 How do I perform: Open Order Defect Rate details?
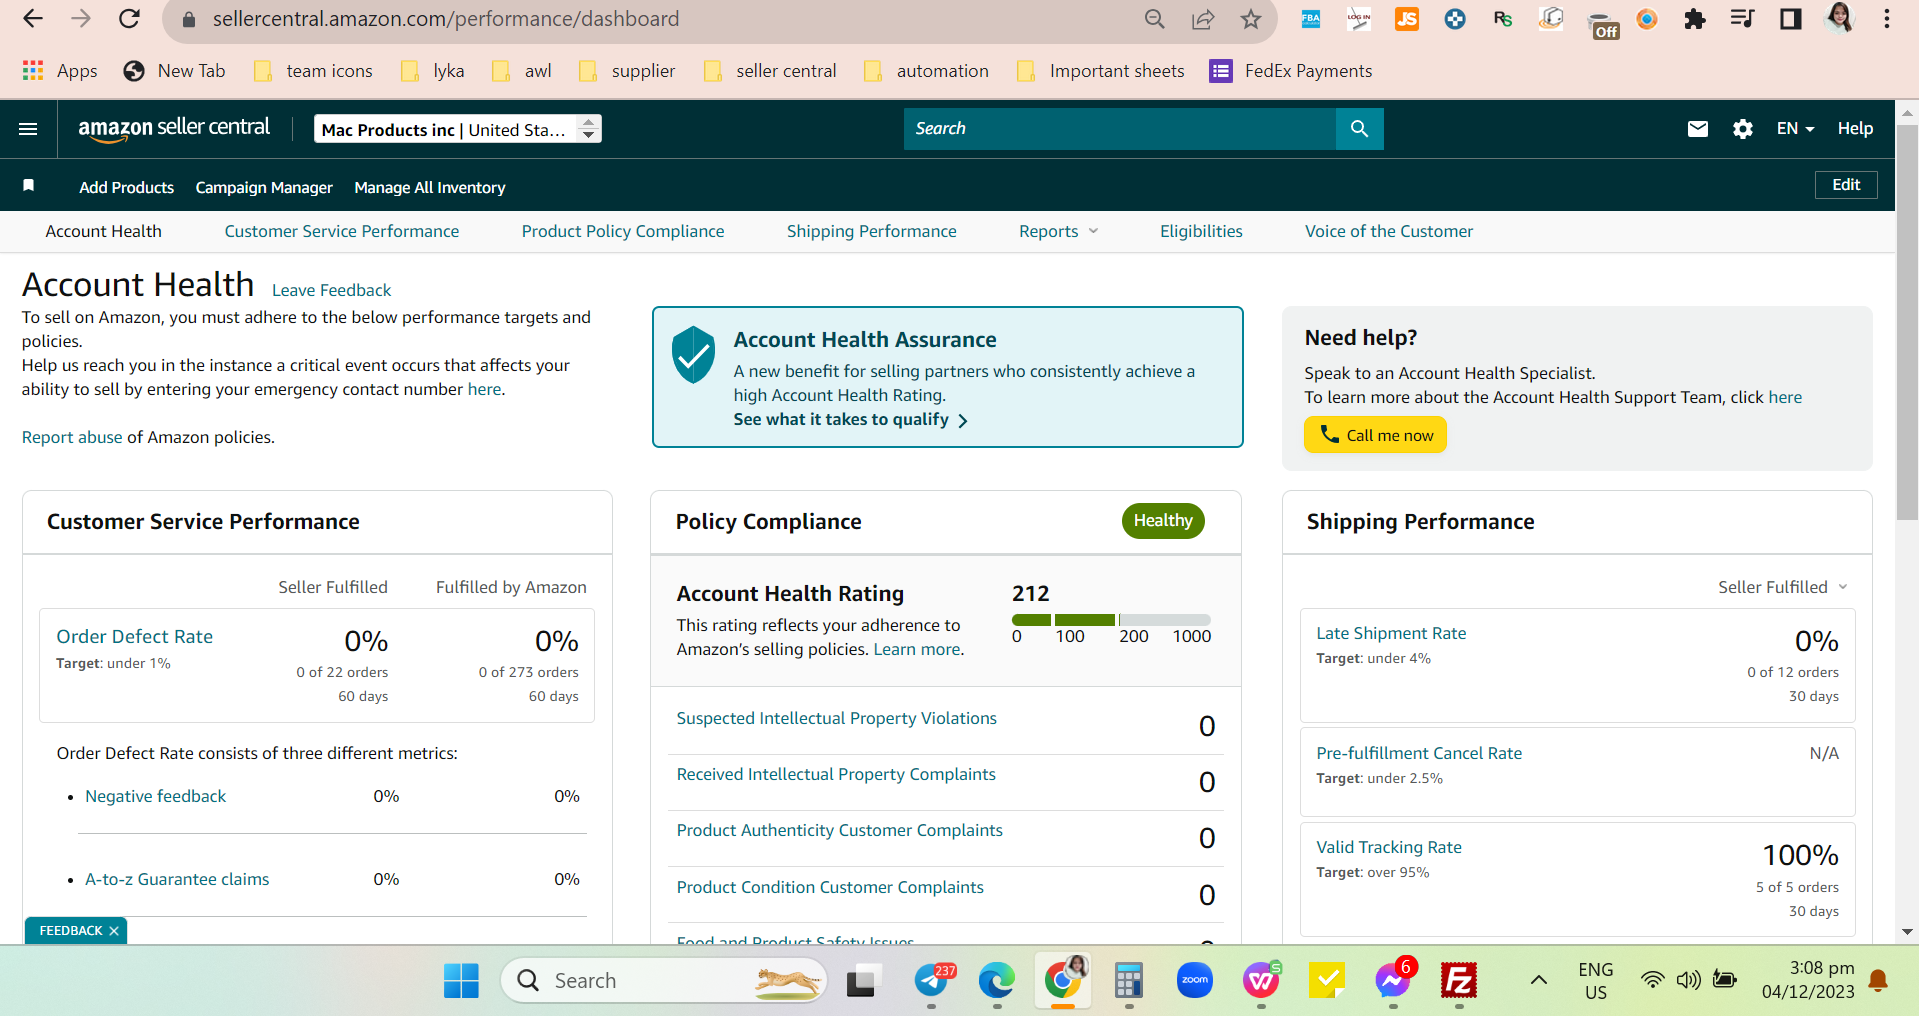135,637
